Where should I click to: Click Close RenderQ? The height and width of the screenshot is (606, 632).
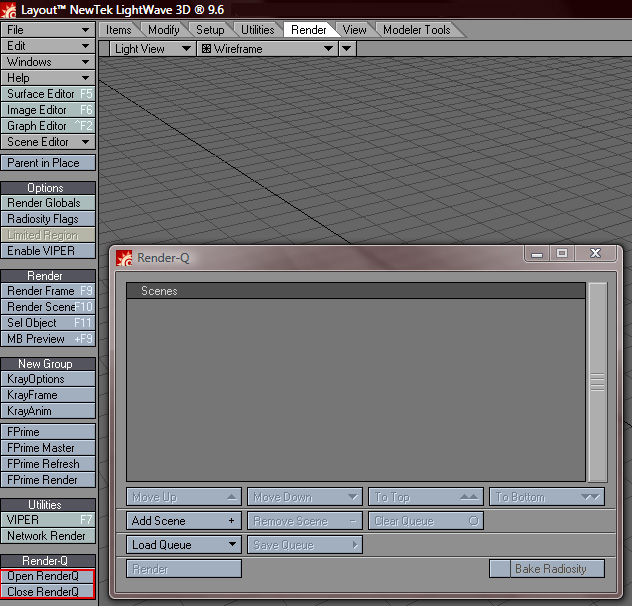(x=48, y=591)
